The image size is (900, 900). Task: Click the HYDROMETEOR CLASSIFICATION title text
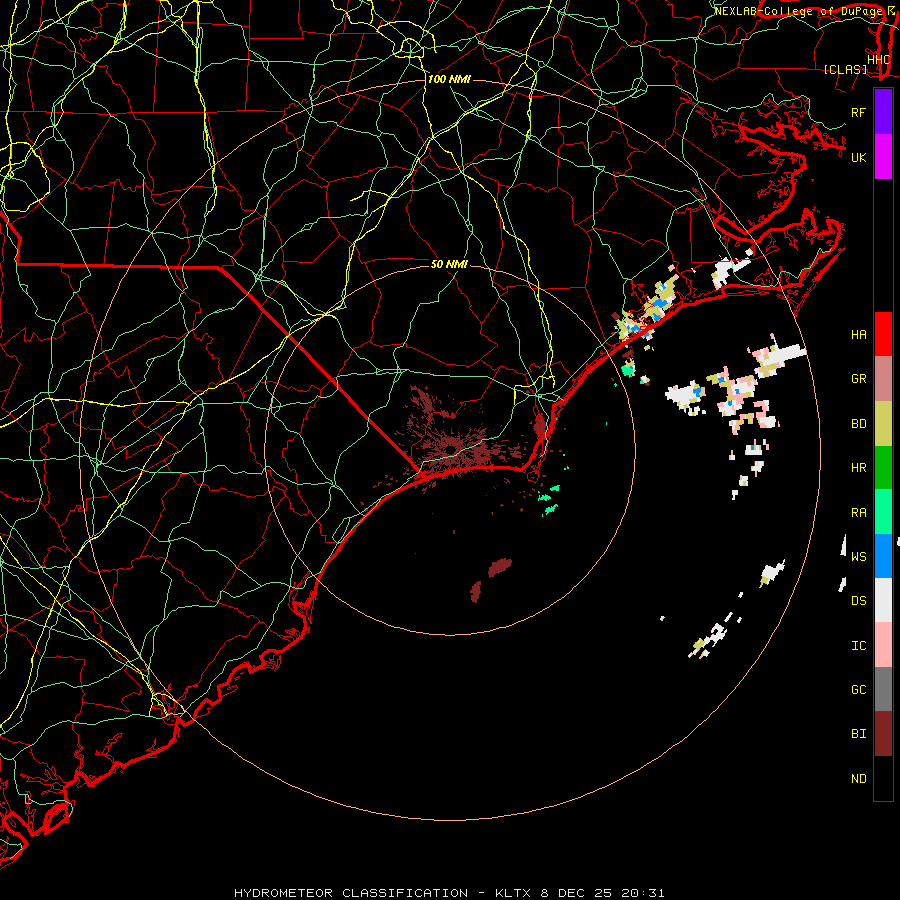[351, 893]
